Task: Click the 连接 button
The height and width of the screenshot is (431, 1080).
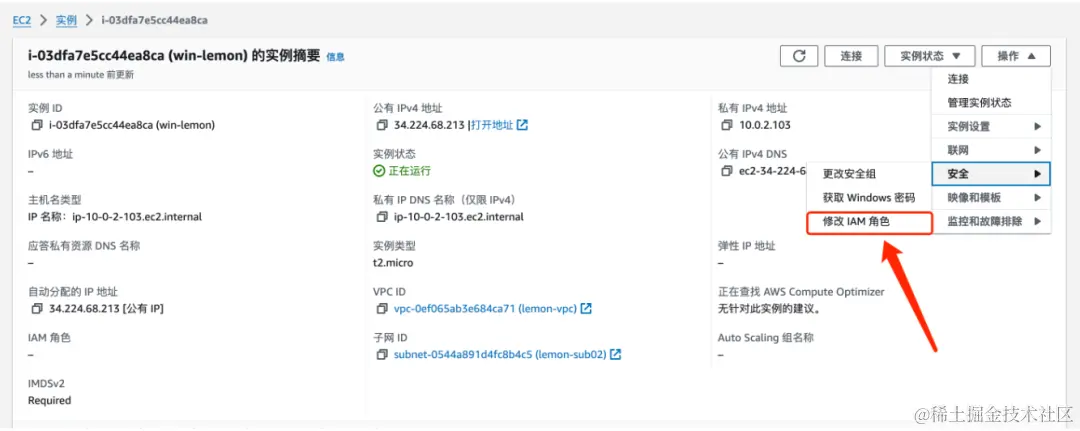Action: (x=851, y=56)
